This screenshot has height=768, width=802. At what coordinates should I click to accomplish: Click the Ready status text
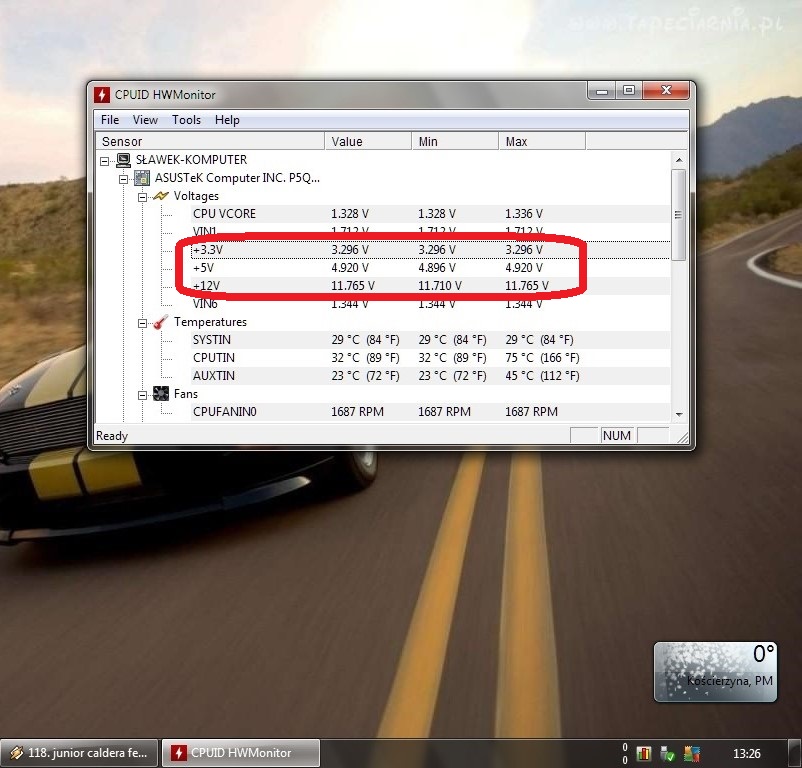pos(112,436)
